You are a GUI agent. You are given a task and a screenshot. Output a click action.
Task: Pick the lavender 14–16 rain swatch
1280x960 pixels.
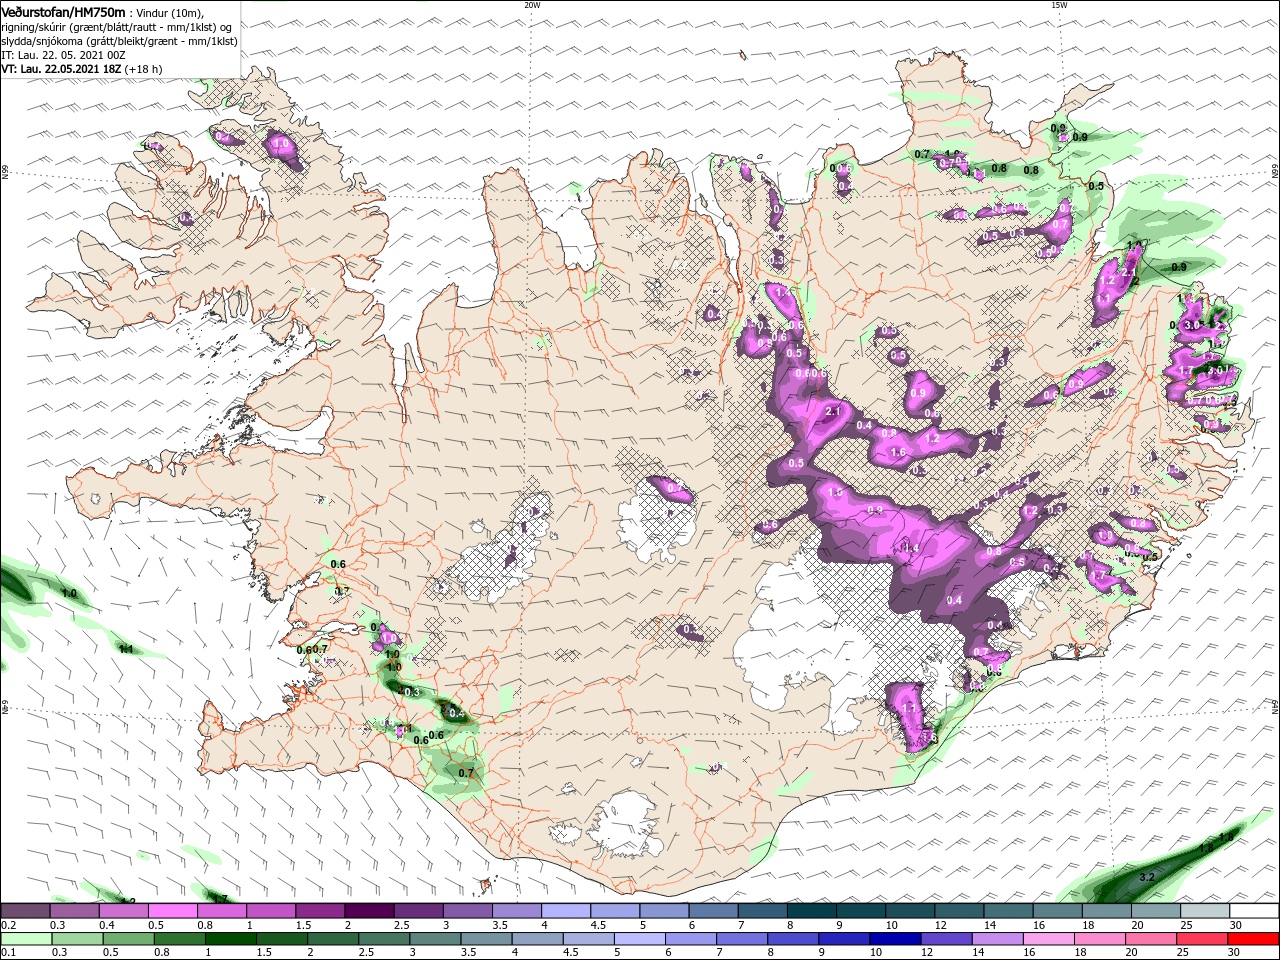coord(996,939)
